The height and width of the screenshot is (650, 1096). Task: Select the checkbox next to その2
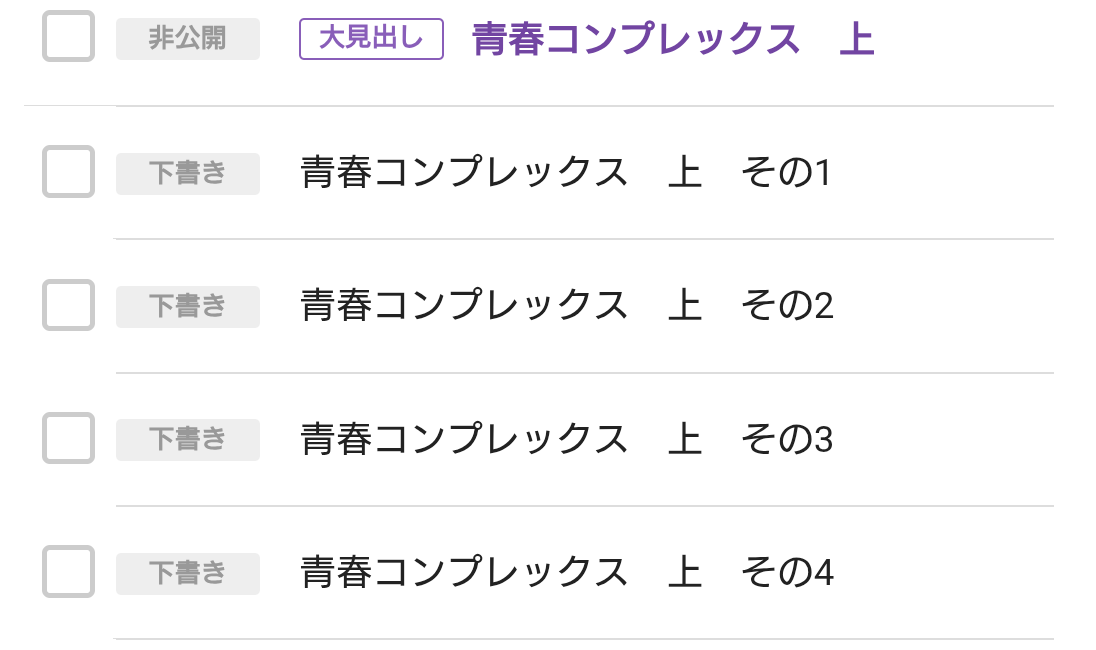click(68, 305)
